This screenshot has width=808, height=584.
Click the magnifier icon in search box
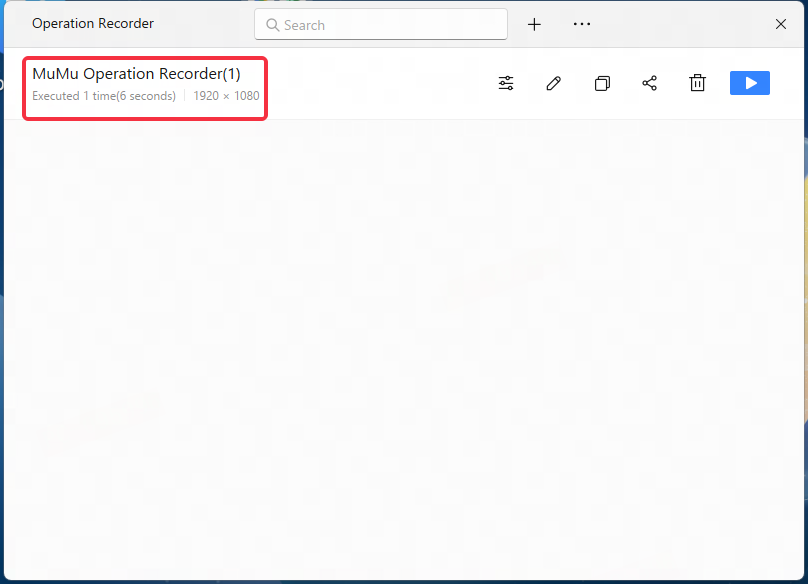[x=273, y=25]
